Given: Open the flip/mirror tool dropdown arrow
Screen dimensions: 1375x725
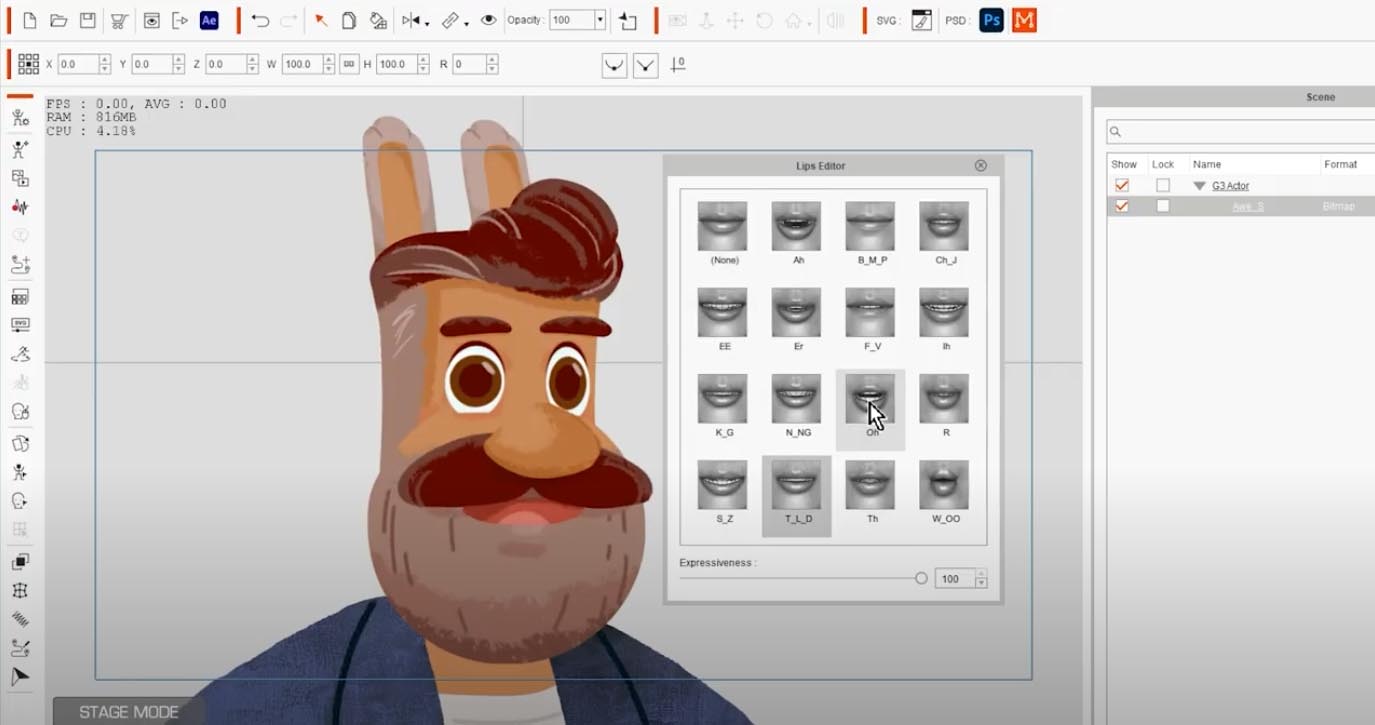Looking at the screenshot, I should [427, 22].
